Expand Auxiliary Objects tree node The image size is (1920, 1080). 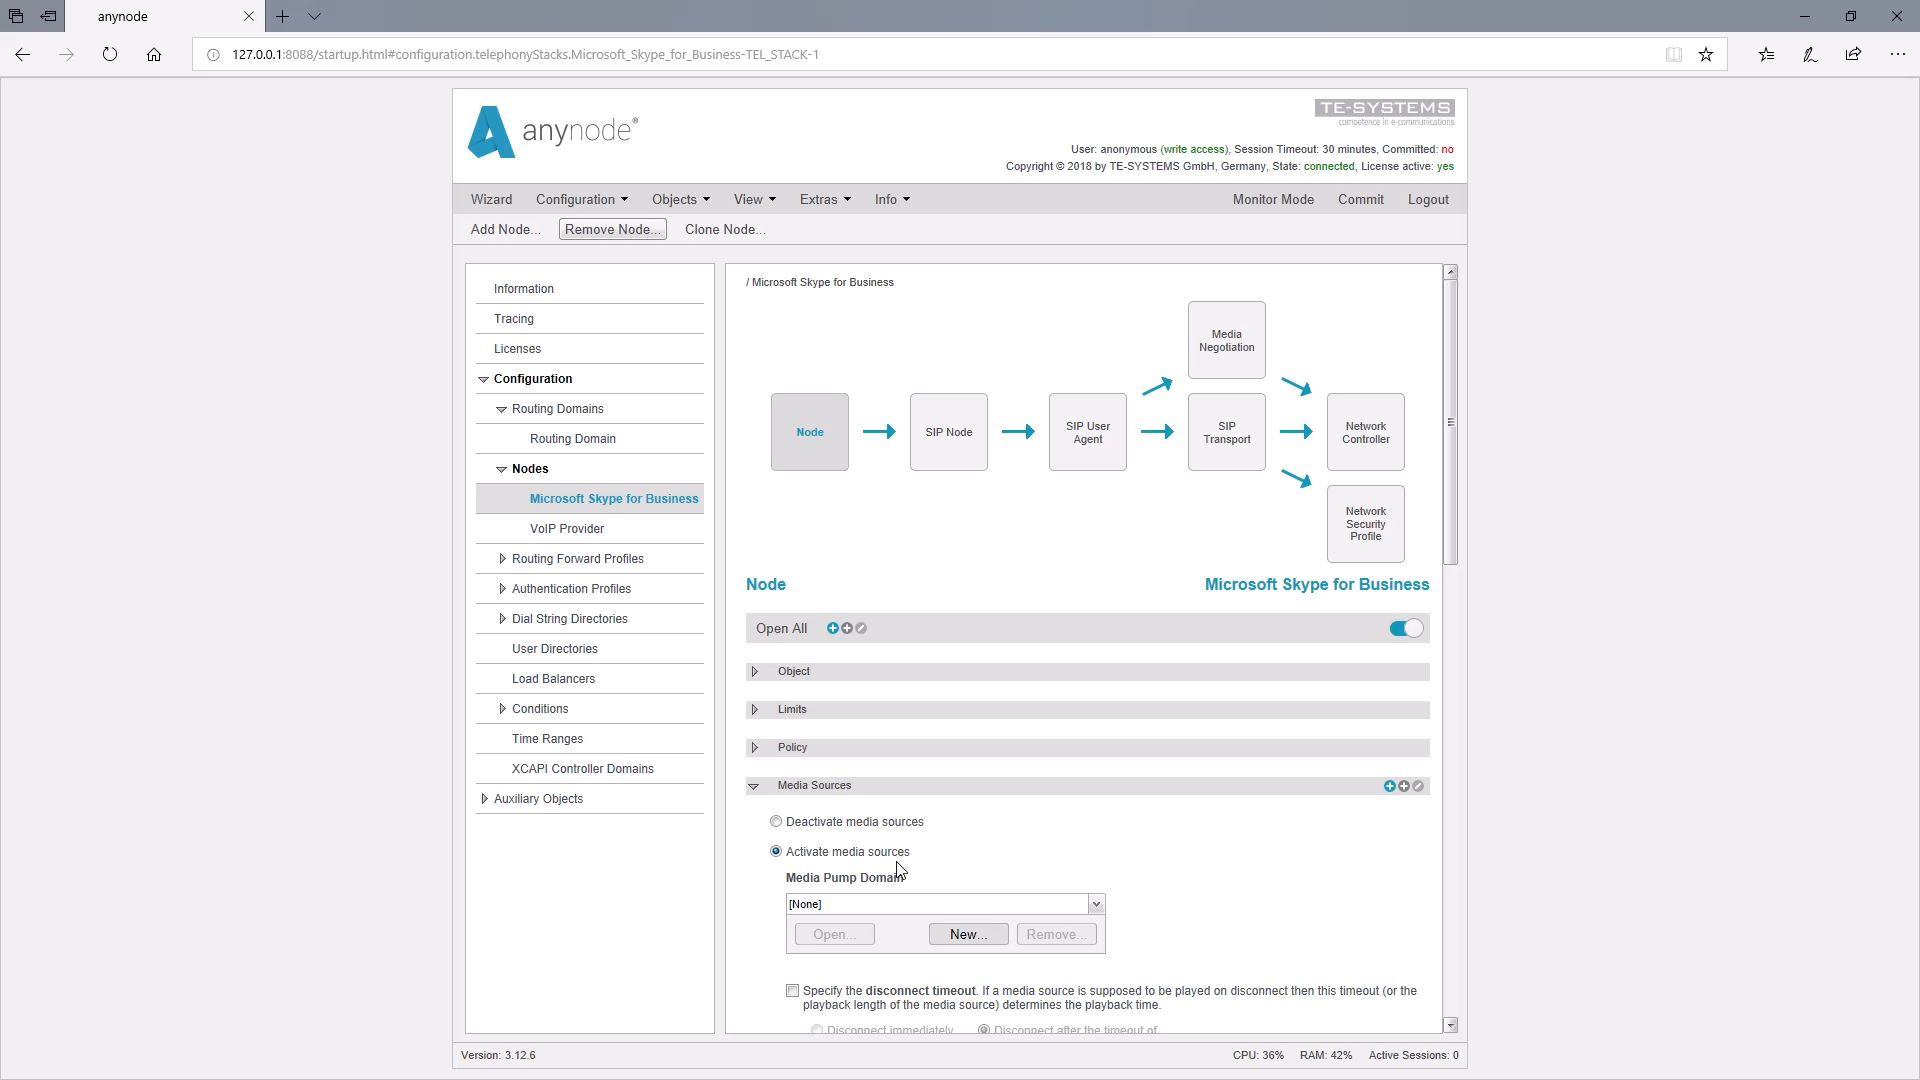[484, 799]
